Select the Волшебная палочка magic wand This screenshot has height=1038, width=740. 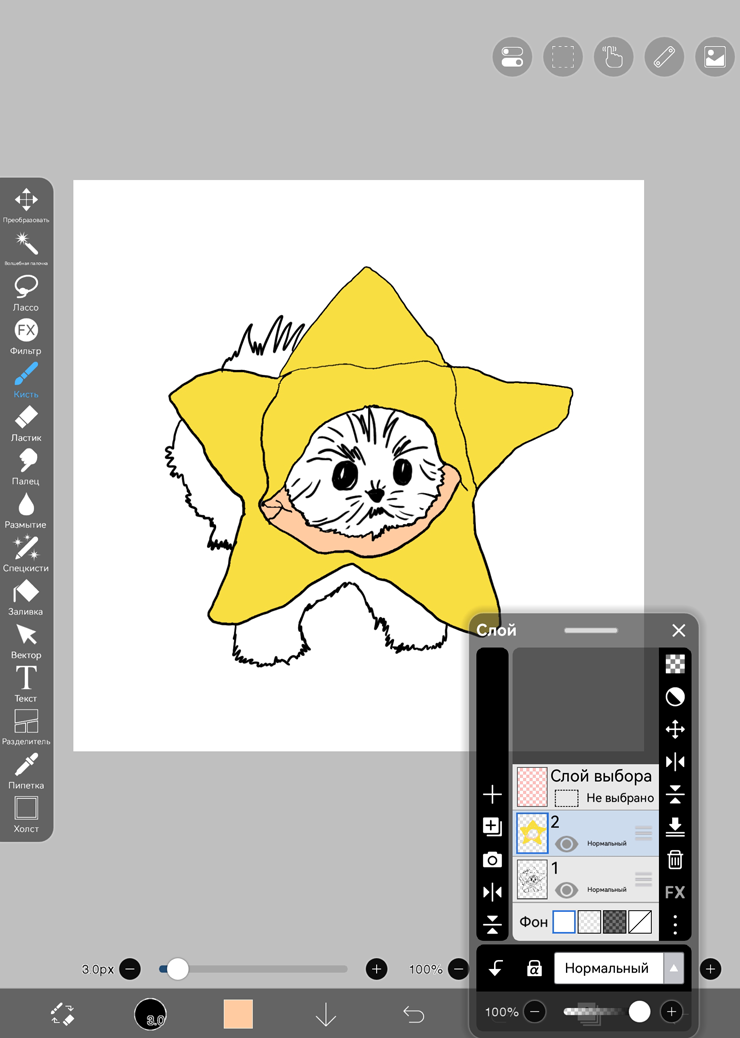(26, 245)
